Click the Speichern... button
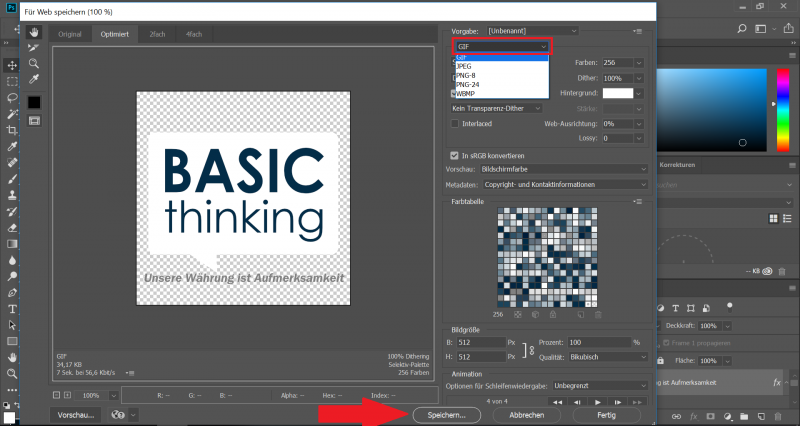 click(446, 415)
